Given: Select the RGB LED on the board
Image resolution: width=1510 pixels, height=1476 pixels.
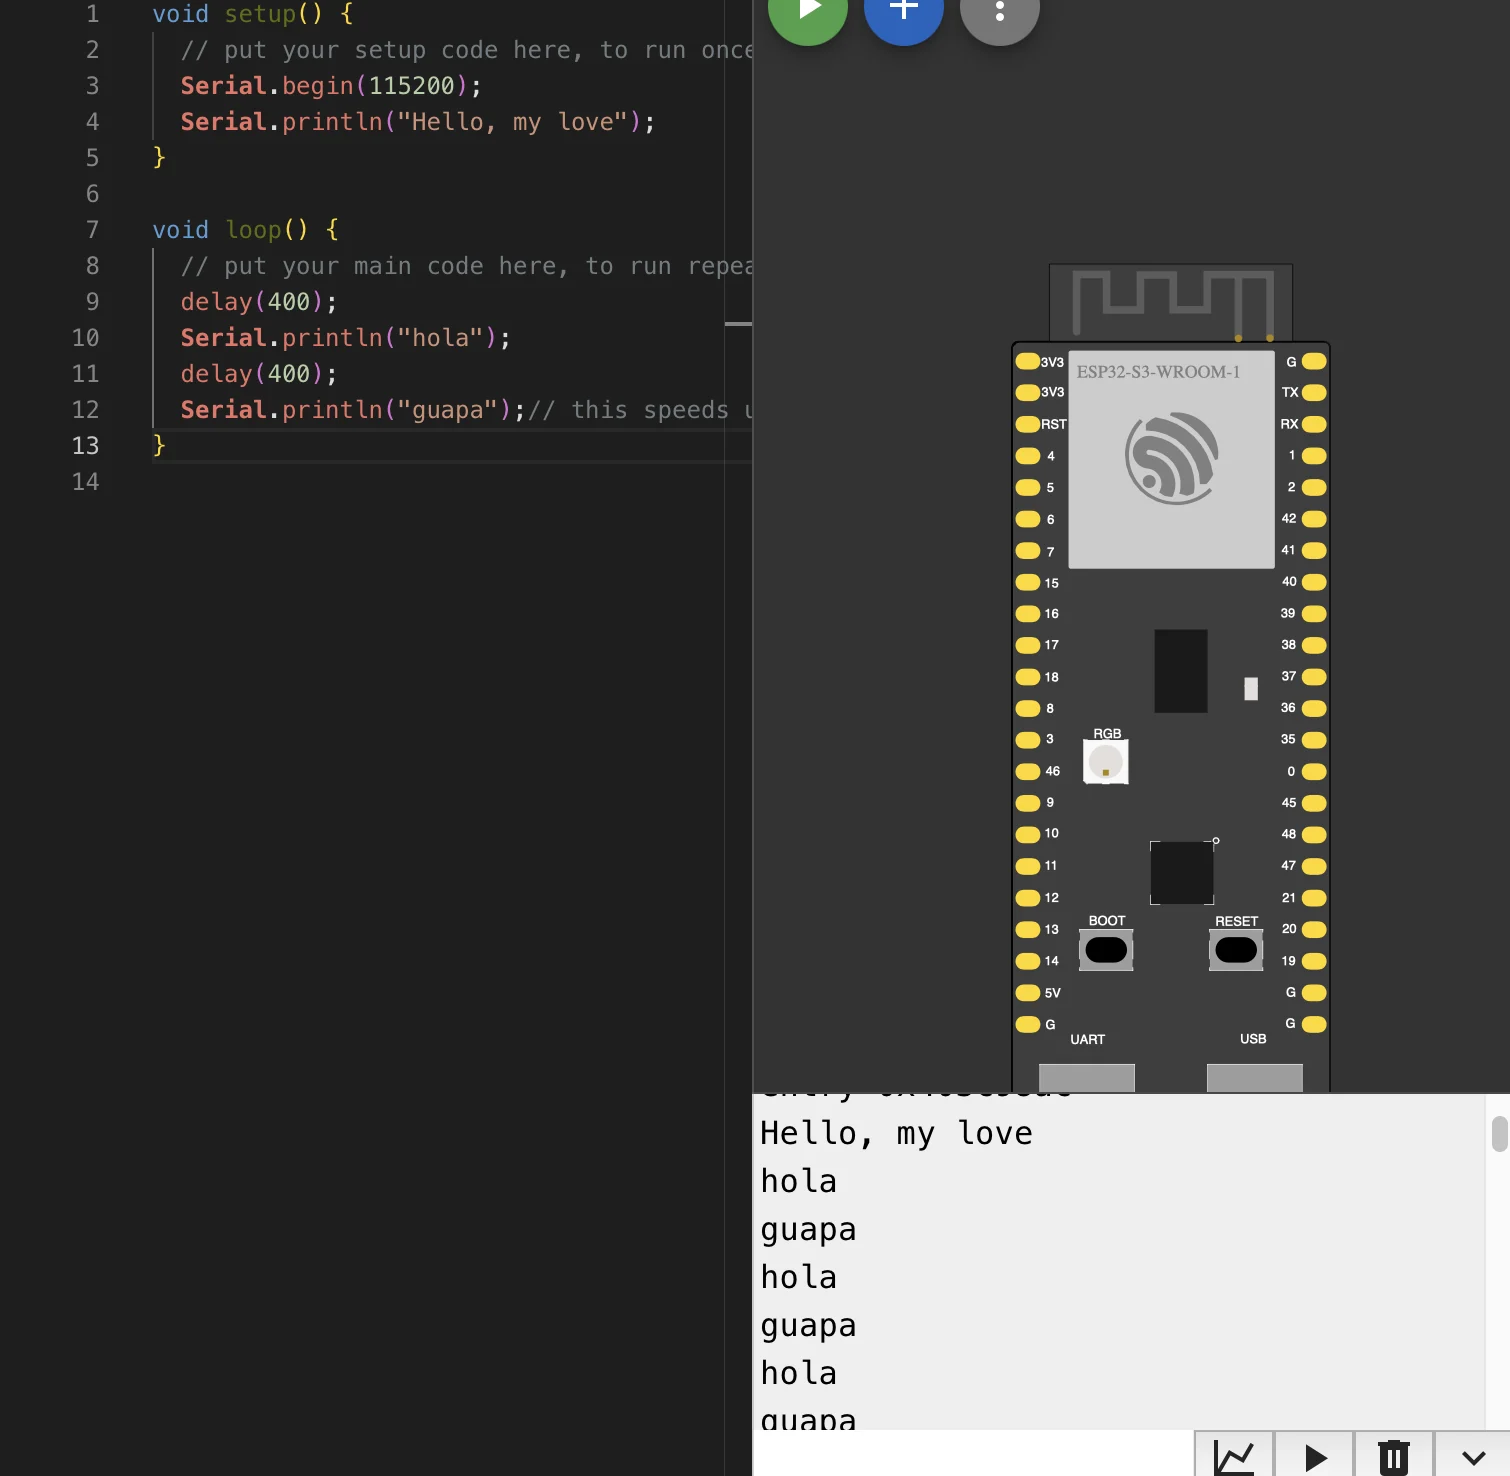Looking at the screenshot, I should tap(1106, 762).
